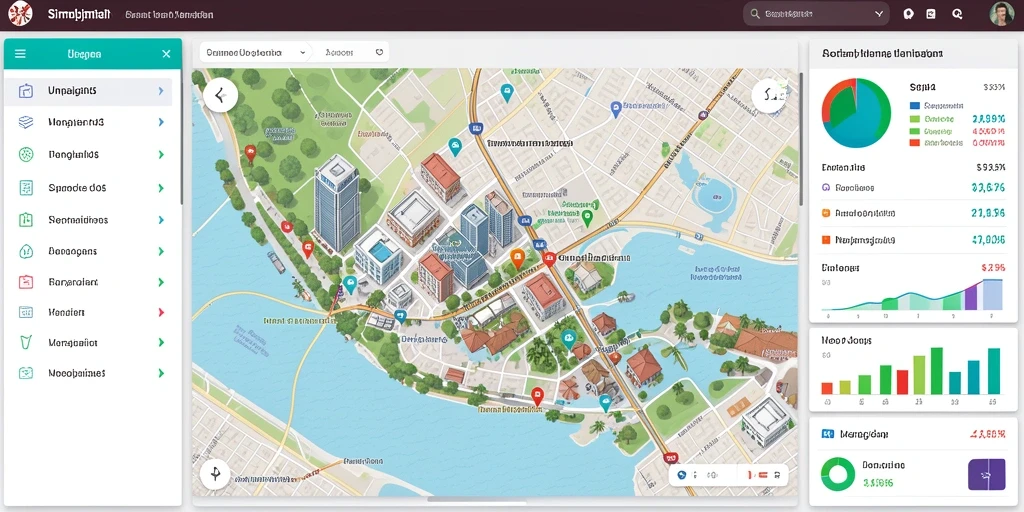Select the orange location pin on the map
The image size is (1024, 512).
tap(517, 259)
